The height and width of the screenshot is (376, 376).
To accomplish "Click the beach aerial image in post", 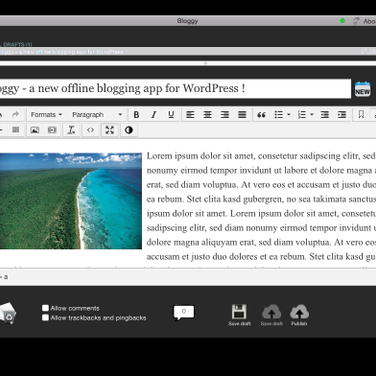I will 71,201.
